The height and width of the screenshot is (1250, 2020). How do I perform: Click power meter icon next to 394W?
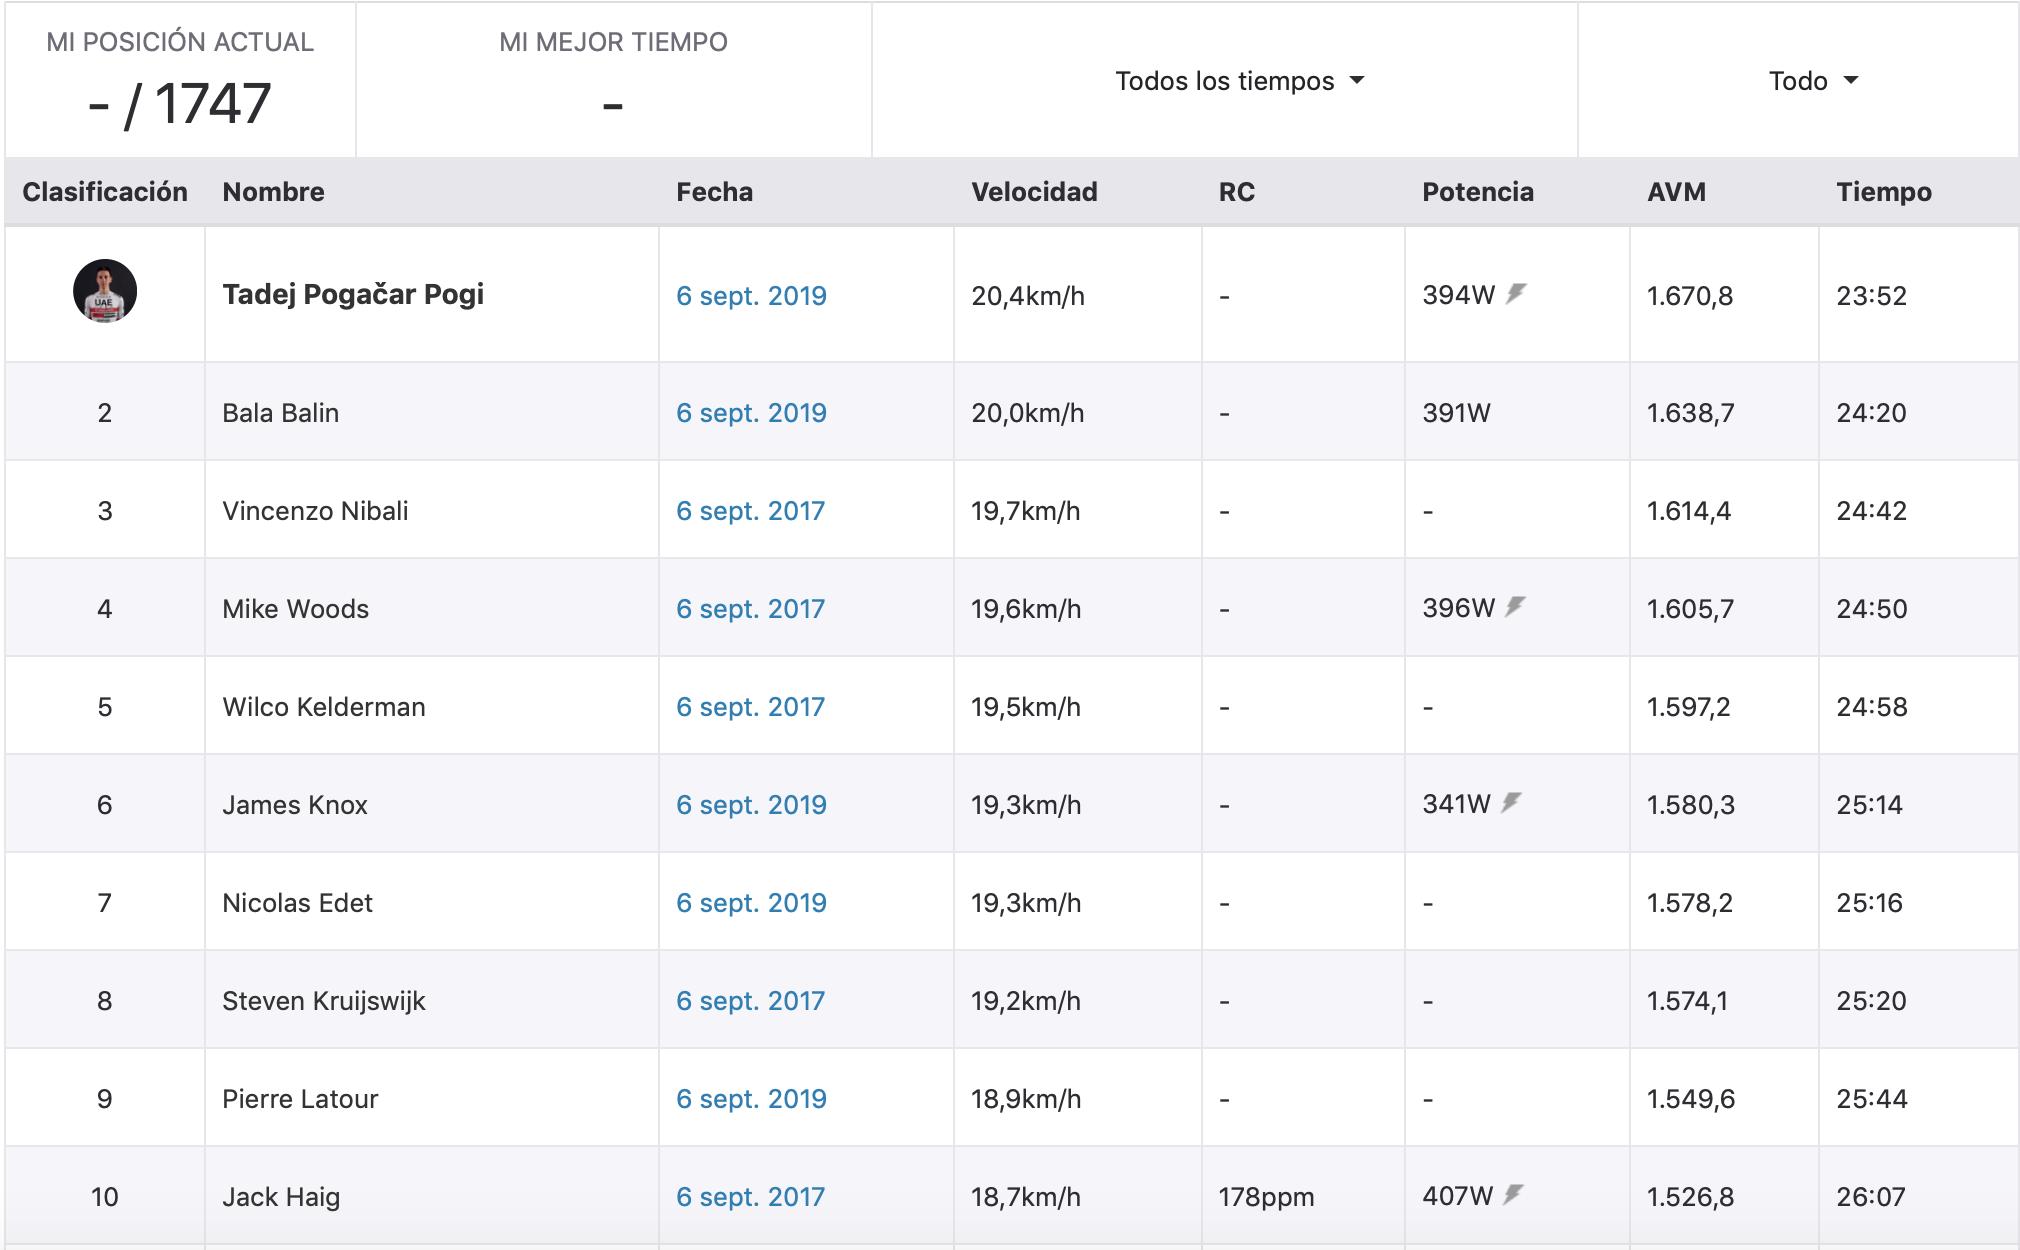coord(1516,294)
